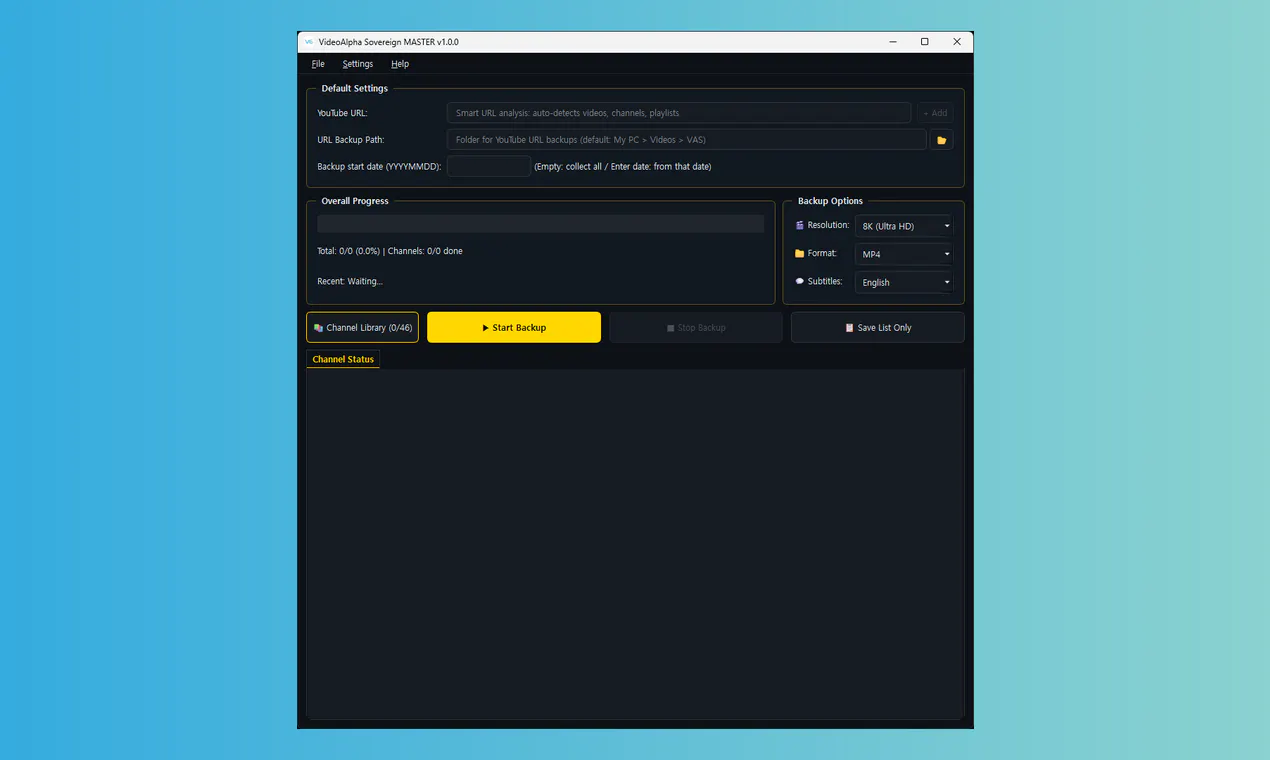Expand the Resolution dropdown showing 8K (Ultra HD)

click(x=904, y=226)
